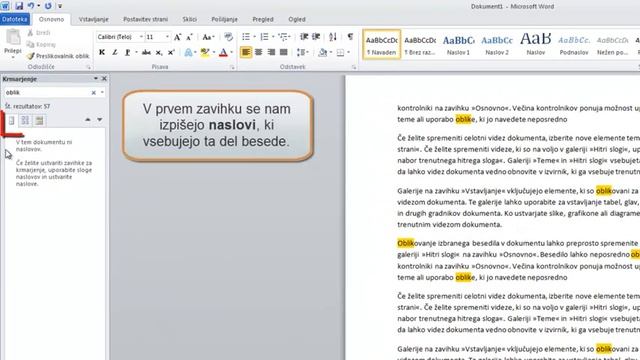
Task: Open Customize Quick Access Toolbar dropdown
Action: [x=60, y=6]
